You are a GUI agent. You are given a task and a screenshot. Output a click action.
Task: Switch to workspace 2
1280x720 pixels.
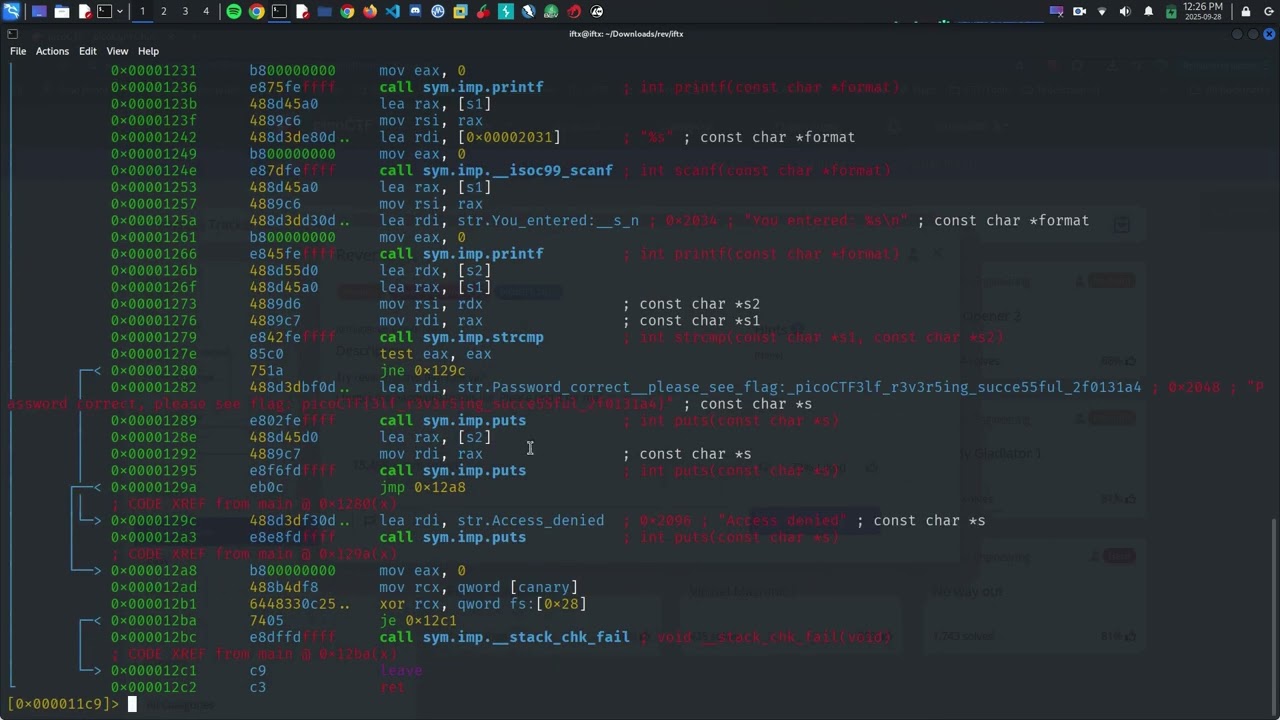[x=164, y=11]
